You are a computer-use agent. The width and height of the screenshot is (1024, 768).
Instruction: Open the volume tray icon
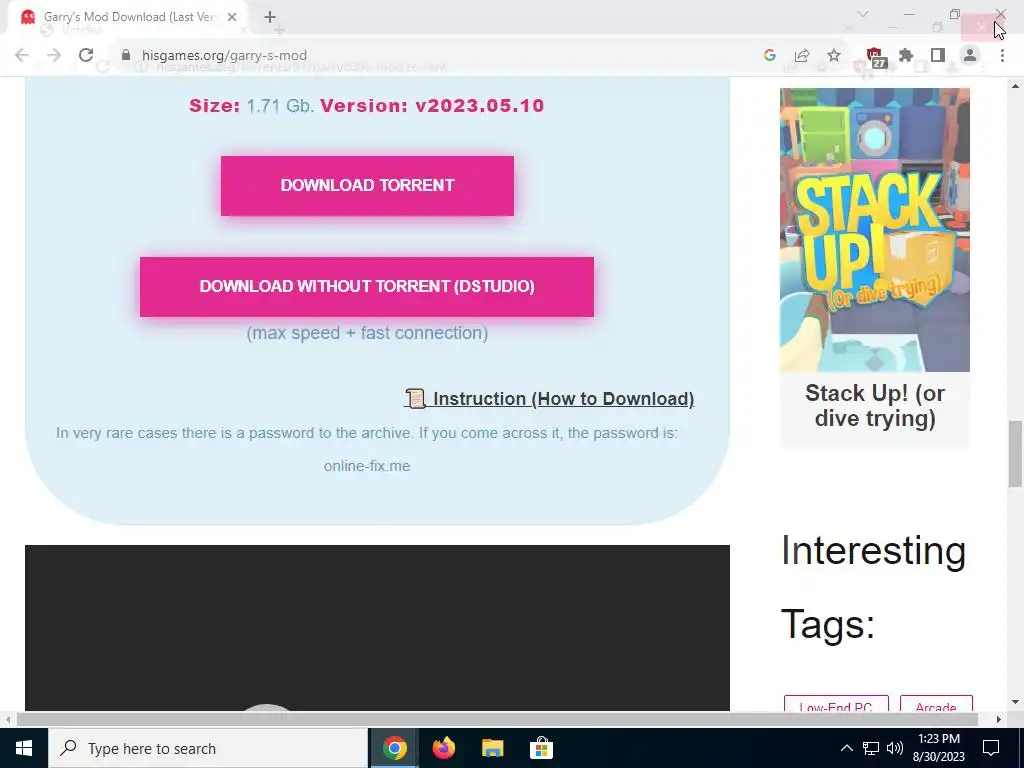click(x=895, y=748)
